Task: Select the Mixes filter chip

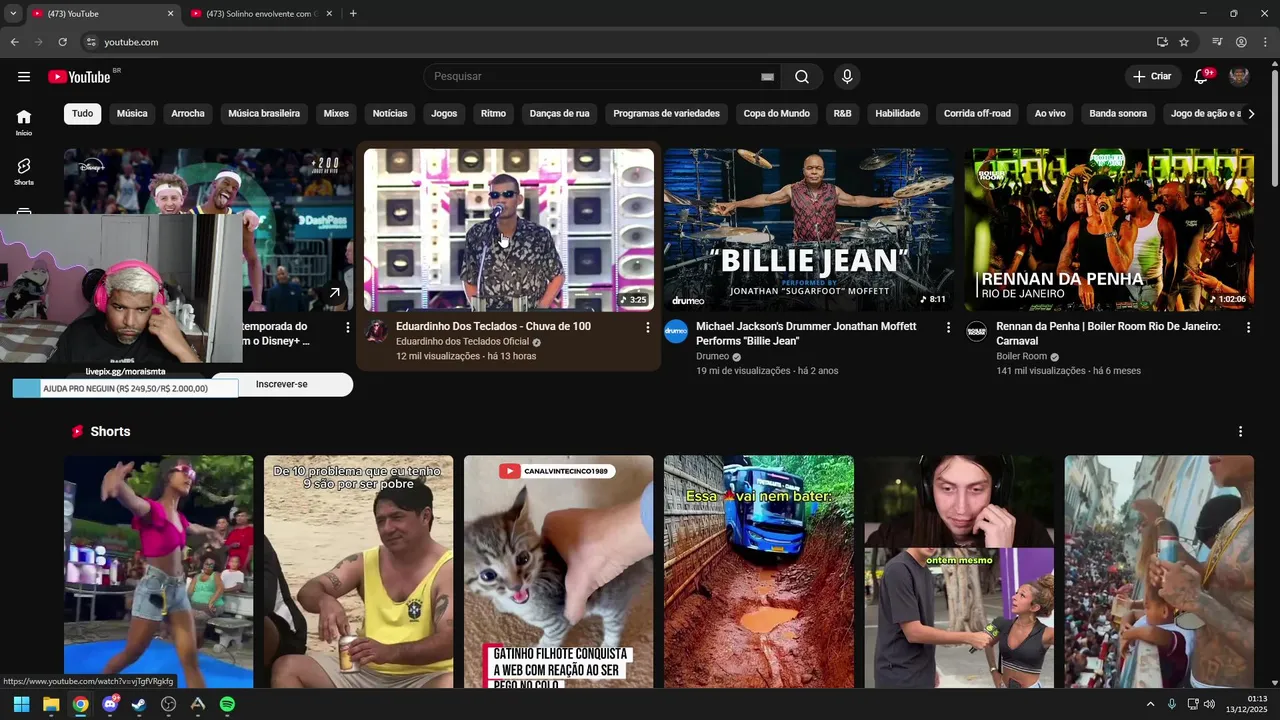Action: click(x=336, y=114)
